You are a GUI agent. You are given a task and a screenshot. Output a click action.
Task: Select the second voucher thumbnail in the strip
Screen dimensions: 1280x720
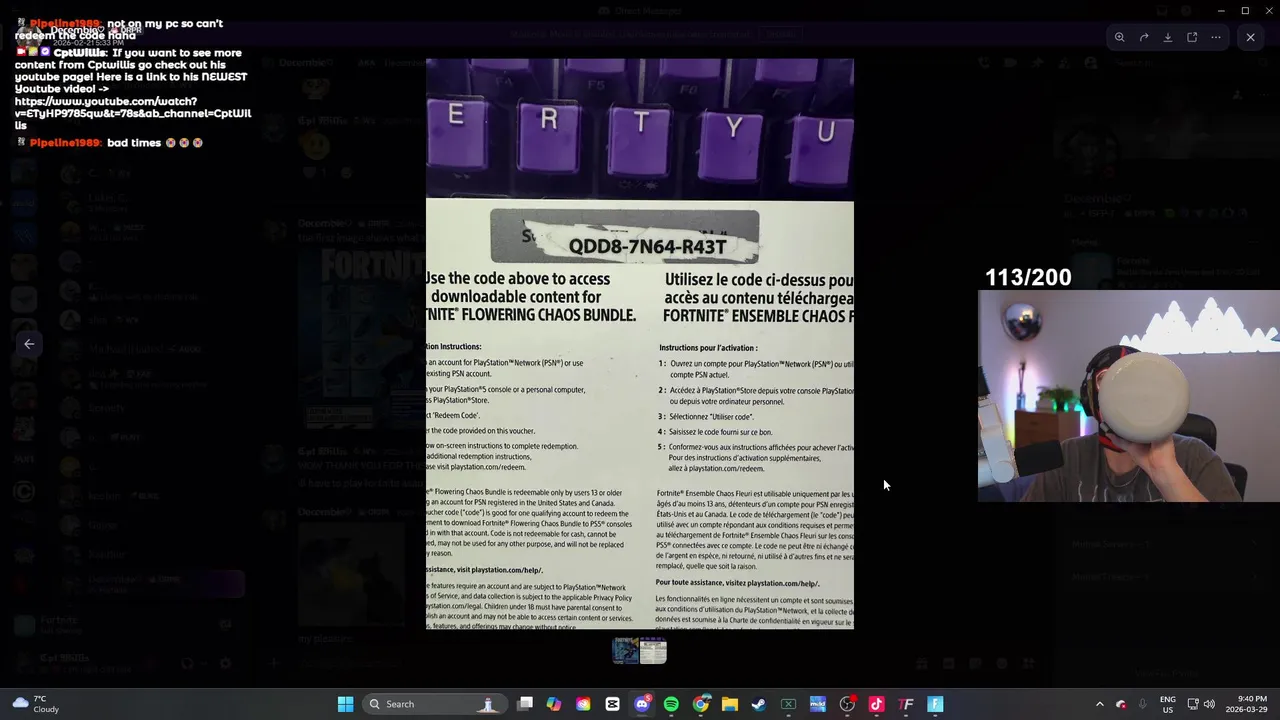654,651
